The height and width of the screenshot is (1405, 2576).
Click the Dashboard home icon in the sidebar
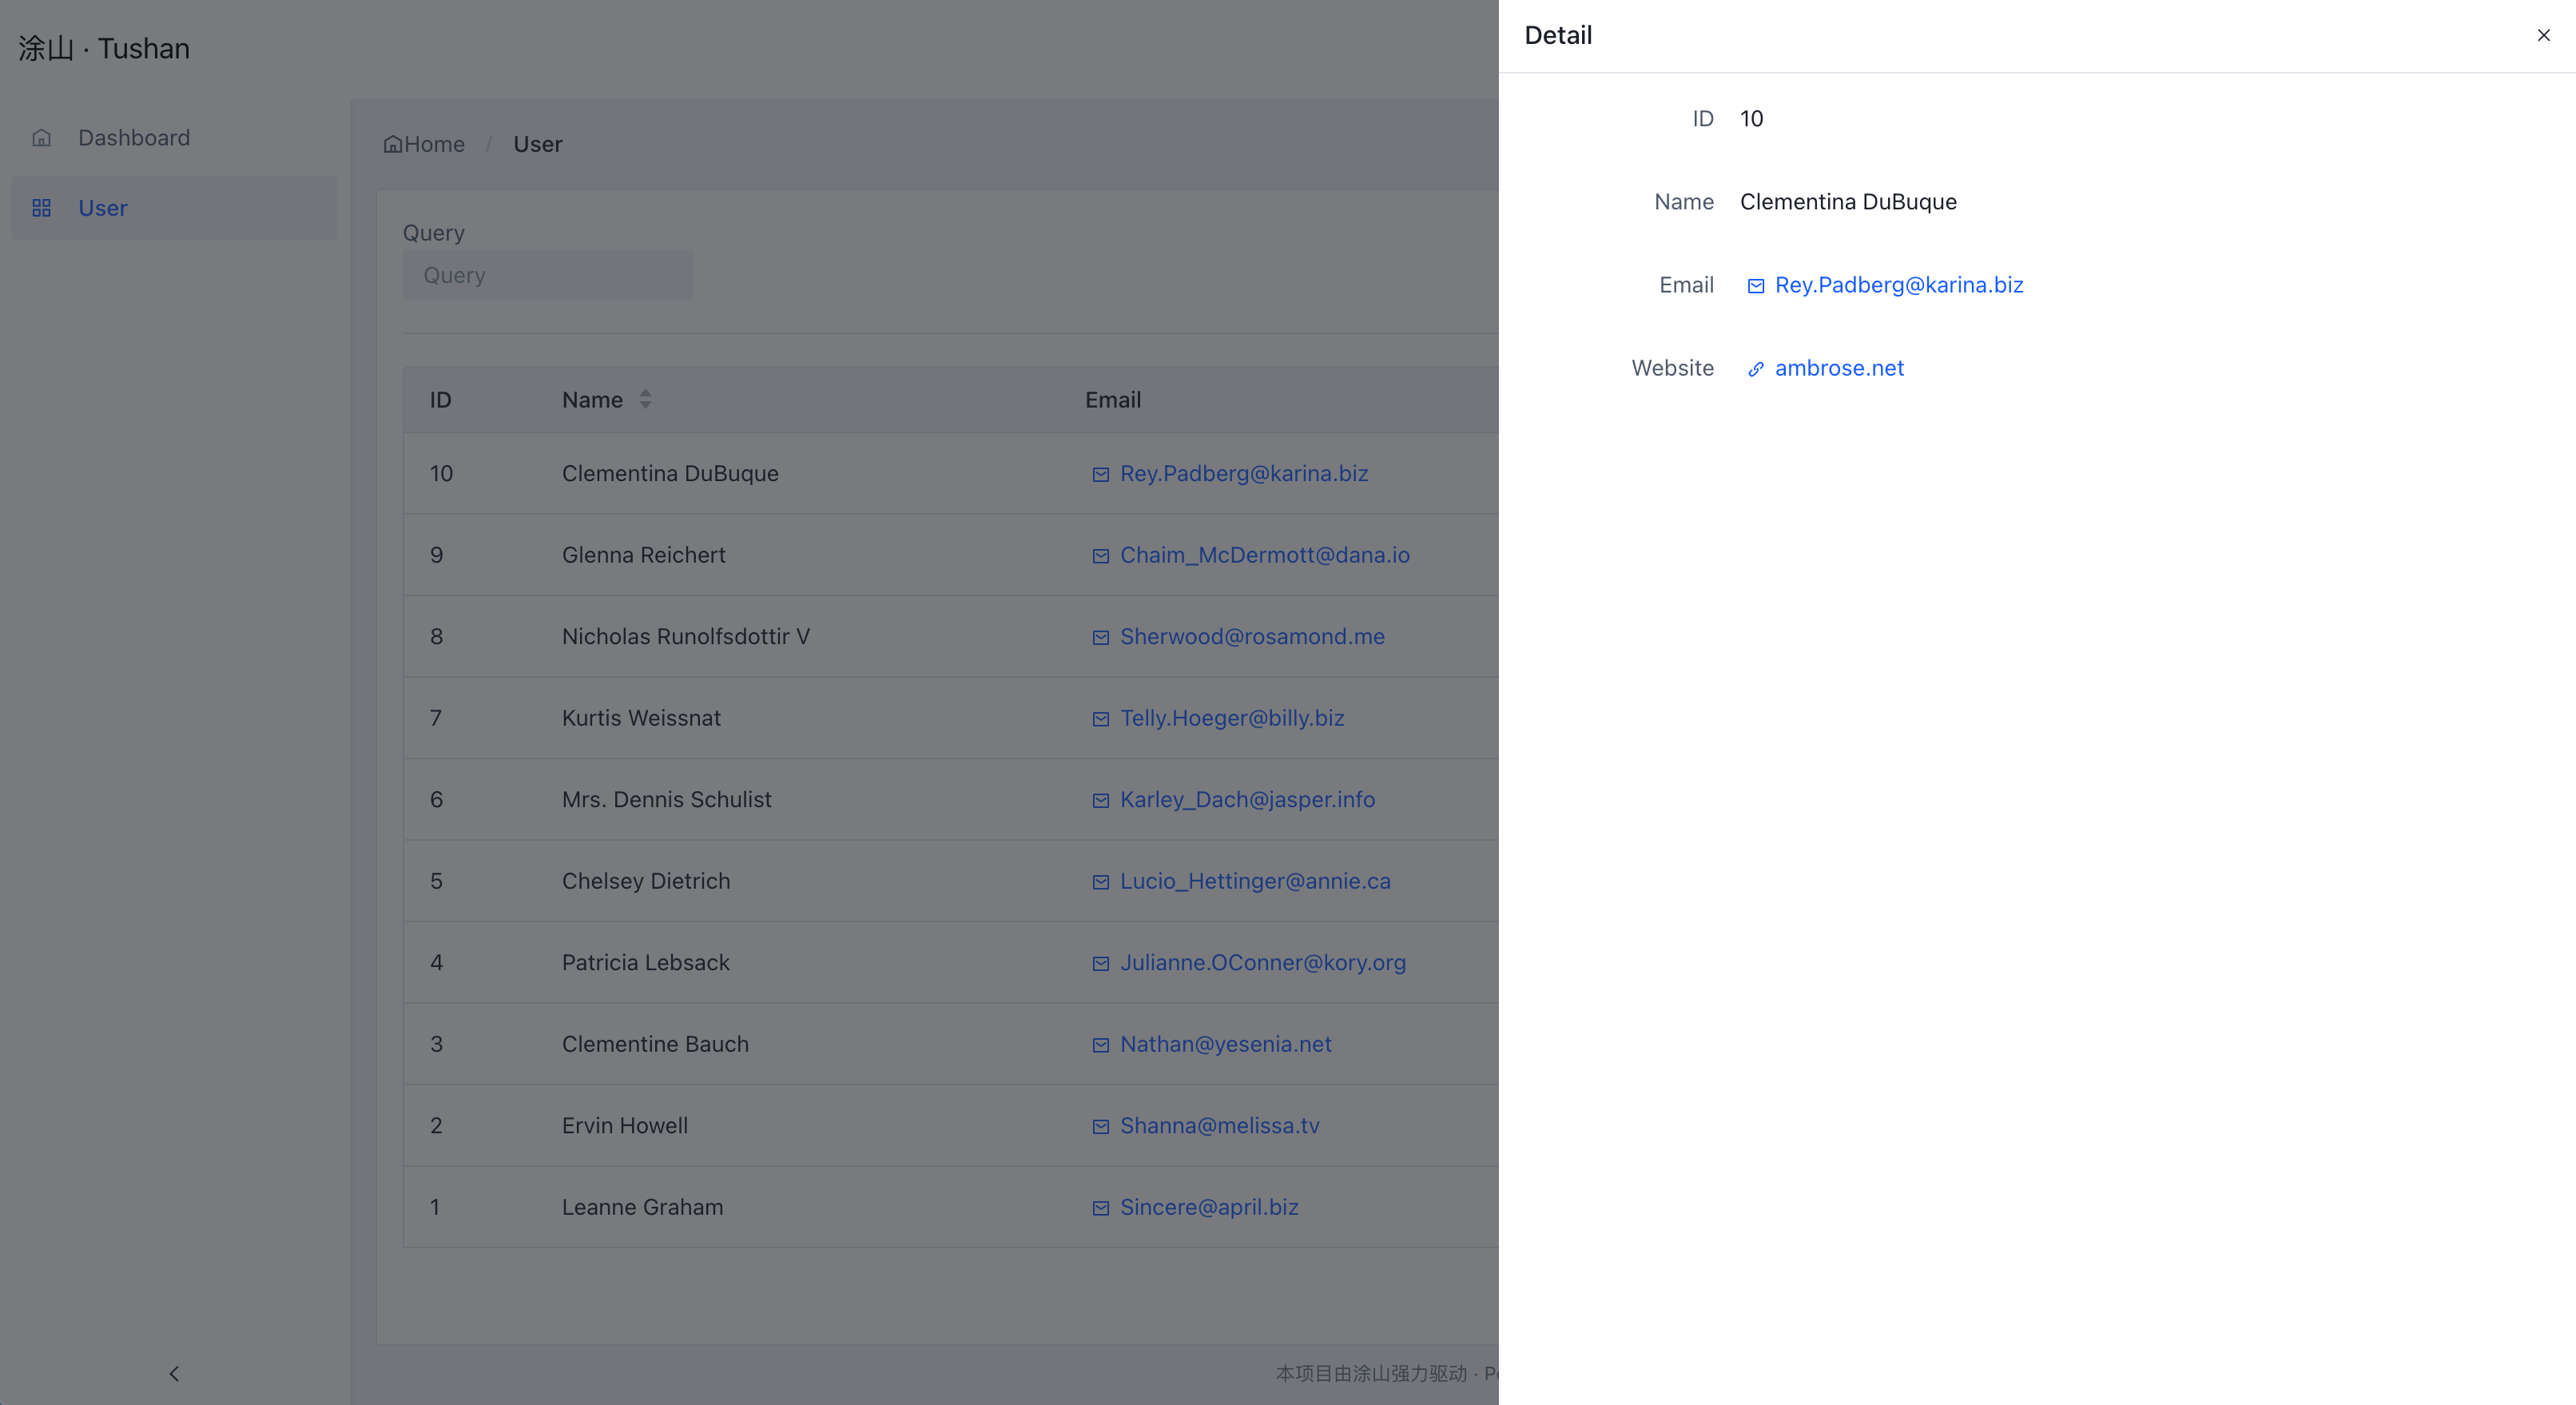[x=41, y=138]
